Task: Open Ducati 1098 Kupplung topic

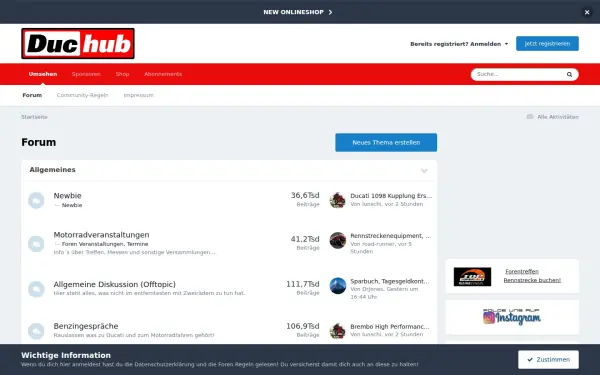Action: (x=391, y=196)
